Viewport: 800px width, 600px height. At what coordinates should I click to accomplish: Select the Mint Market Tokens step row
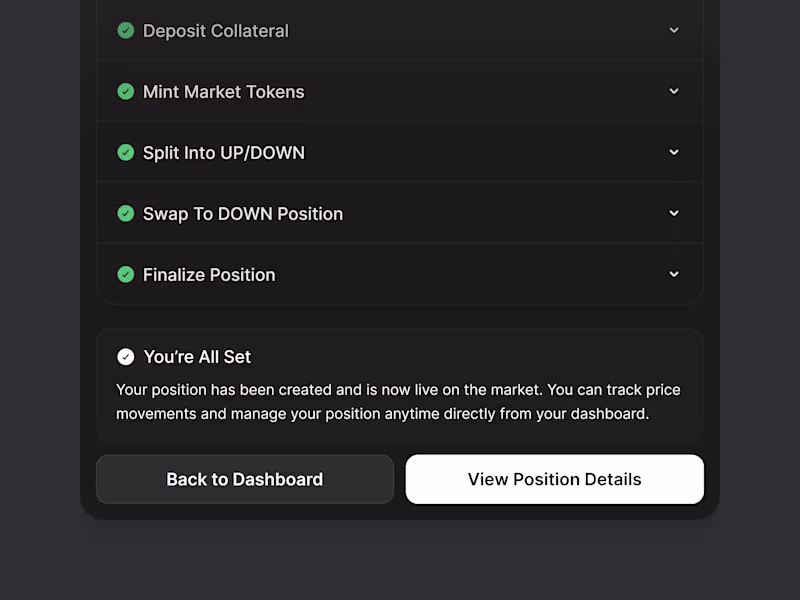pyautogui.click(x=400, y=91)
